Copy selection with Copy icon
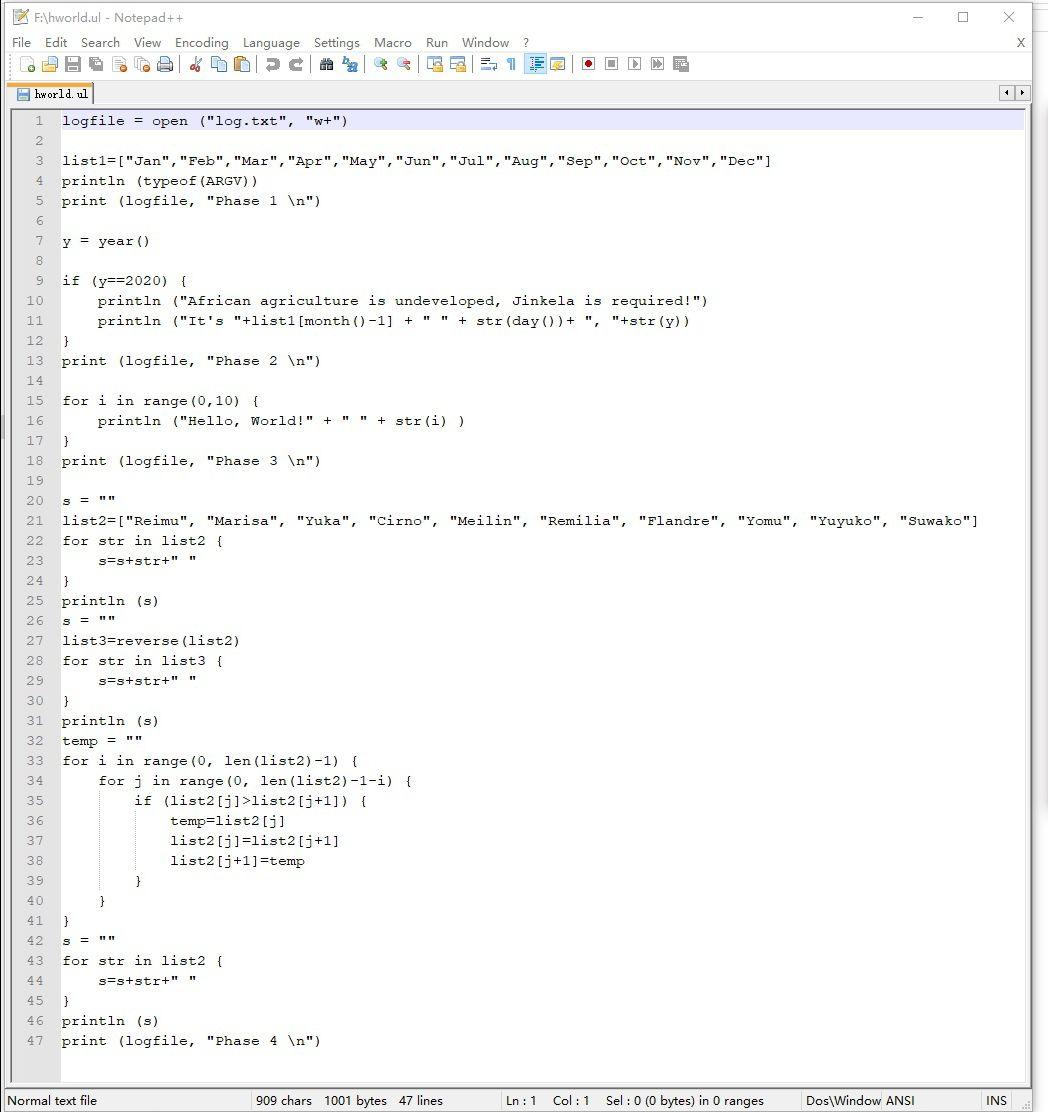The width and height of the screenshot is (1048, 1112). [219, 65]
